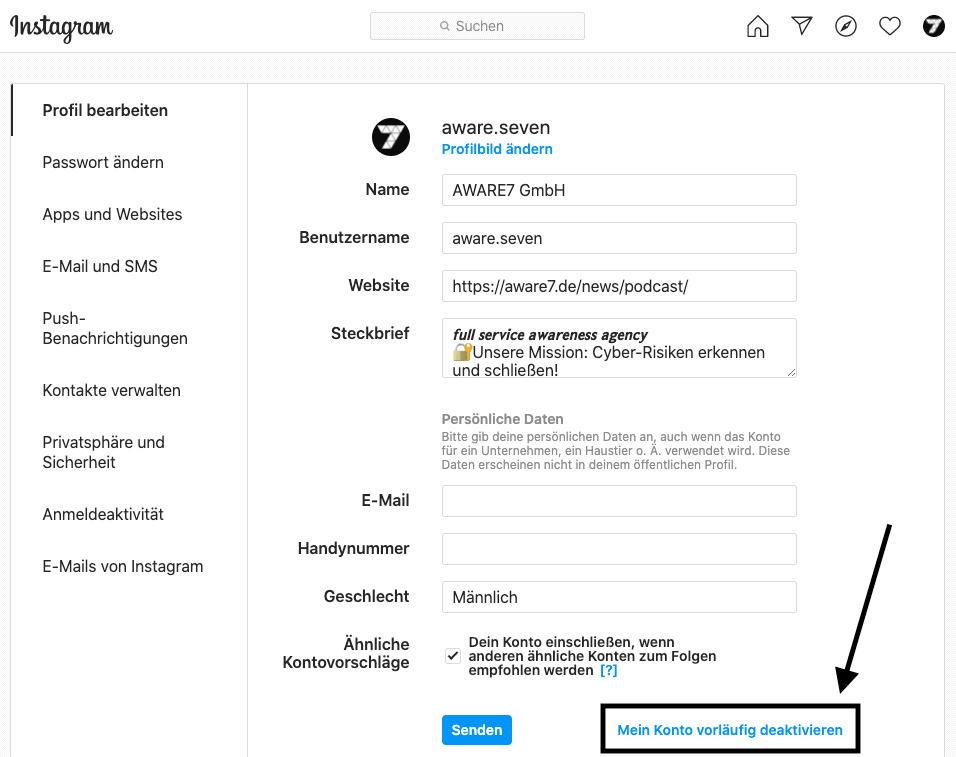Click the aware.seven profile picture
956x757 pixels.
(390, 137)
